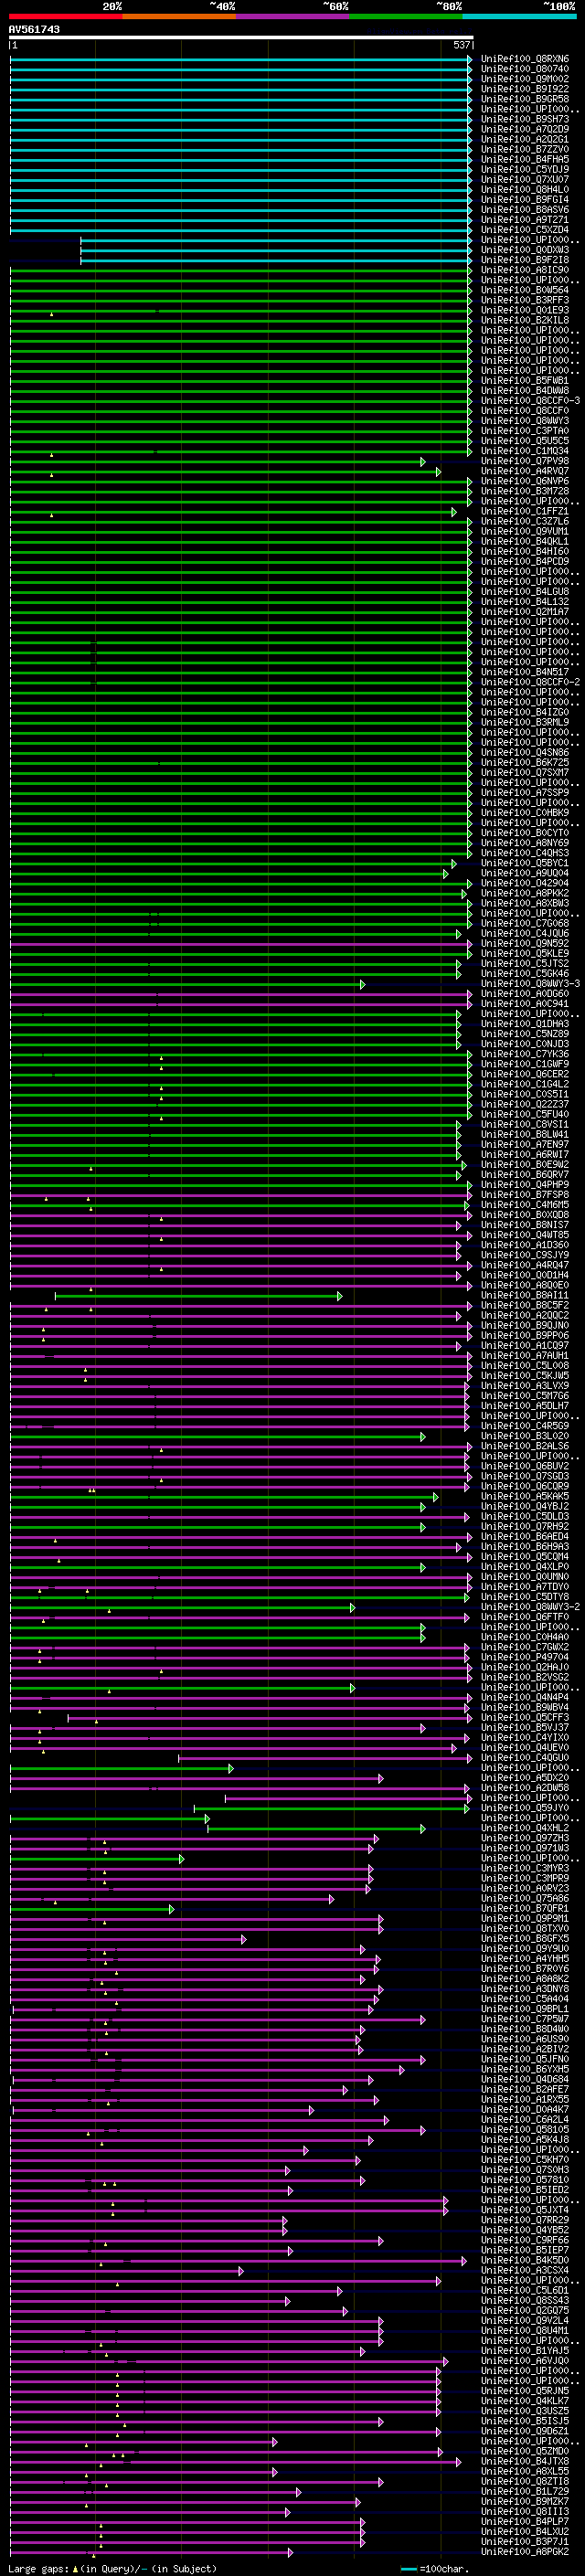585x2576 pixels.
Task: Select the UniRef100_B8AI11 label
Action: click(525, 1296)
